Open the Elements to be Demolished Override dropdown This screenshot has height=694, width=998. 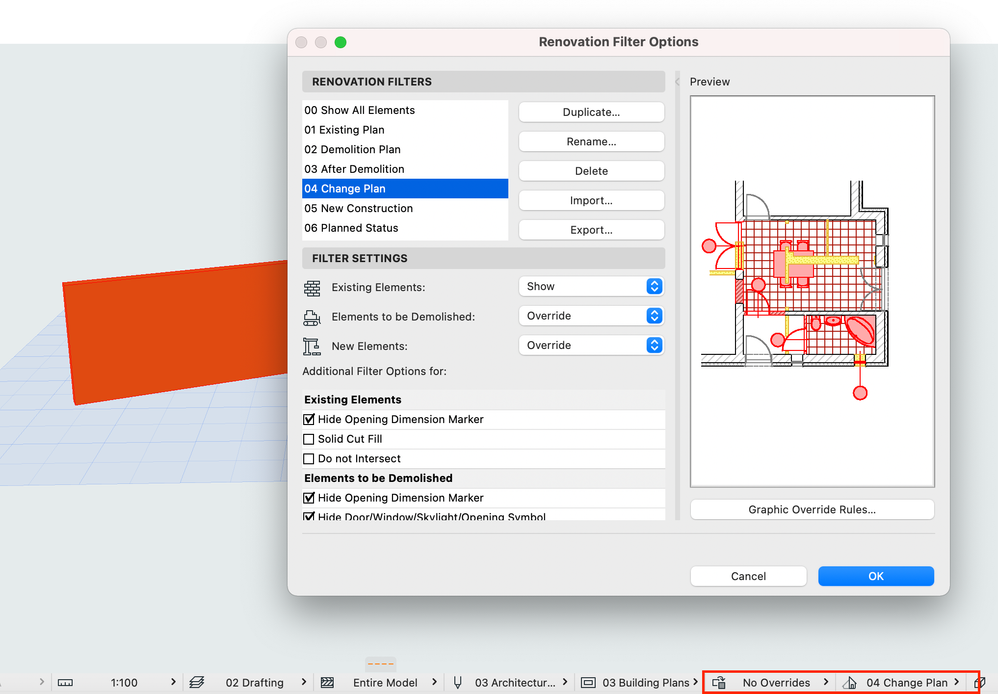[591, 316]
